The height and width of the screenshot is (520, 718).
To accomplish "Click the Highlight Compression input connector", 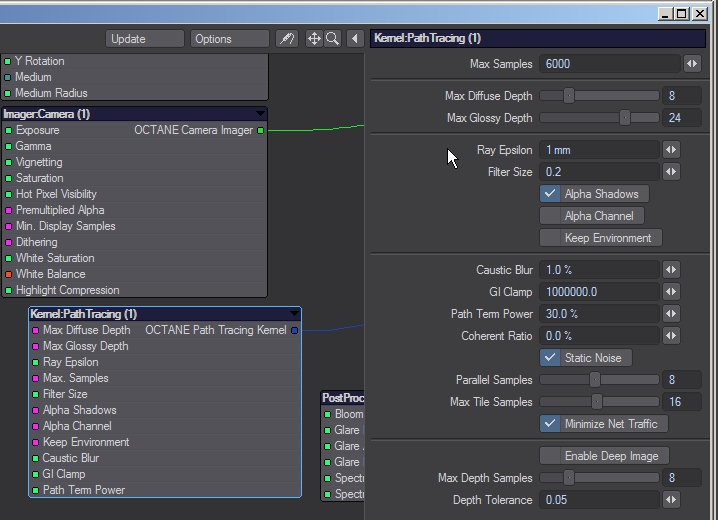I will coord(9,290).
